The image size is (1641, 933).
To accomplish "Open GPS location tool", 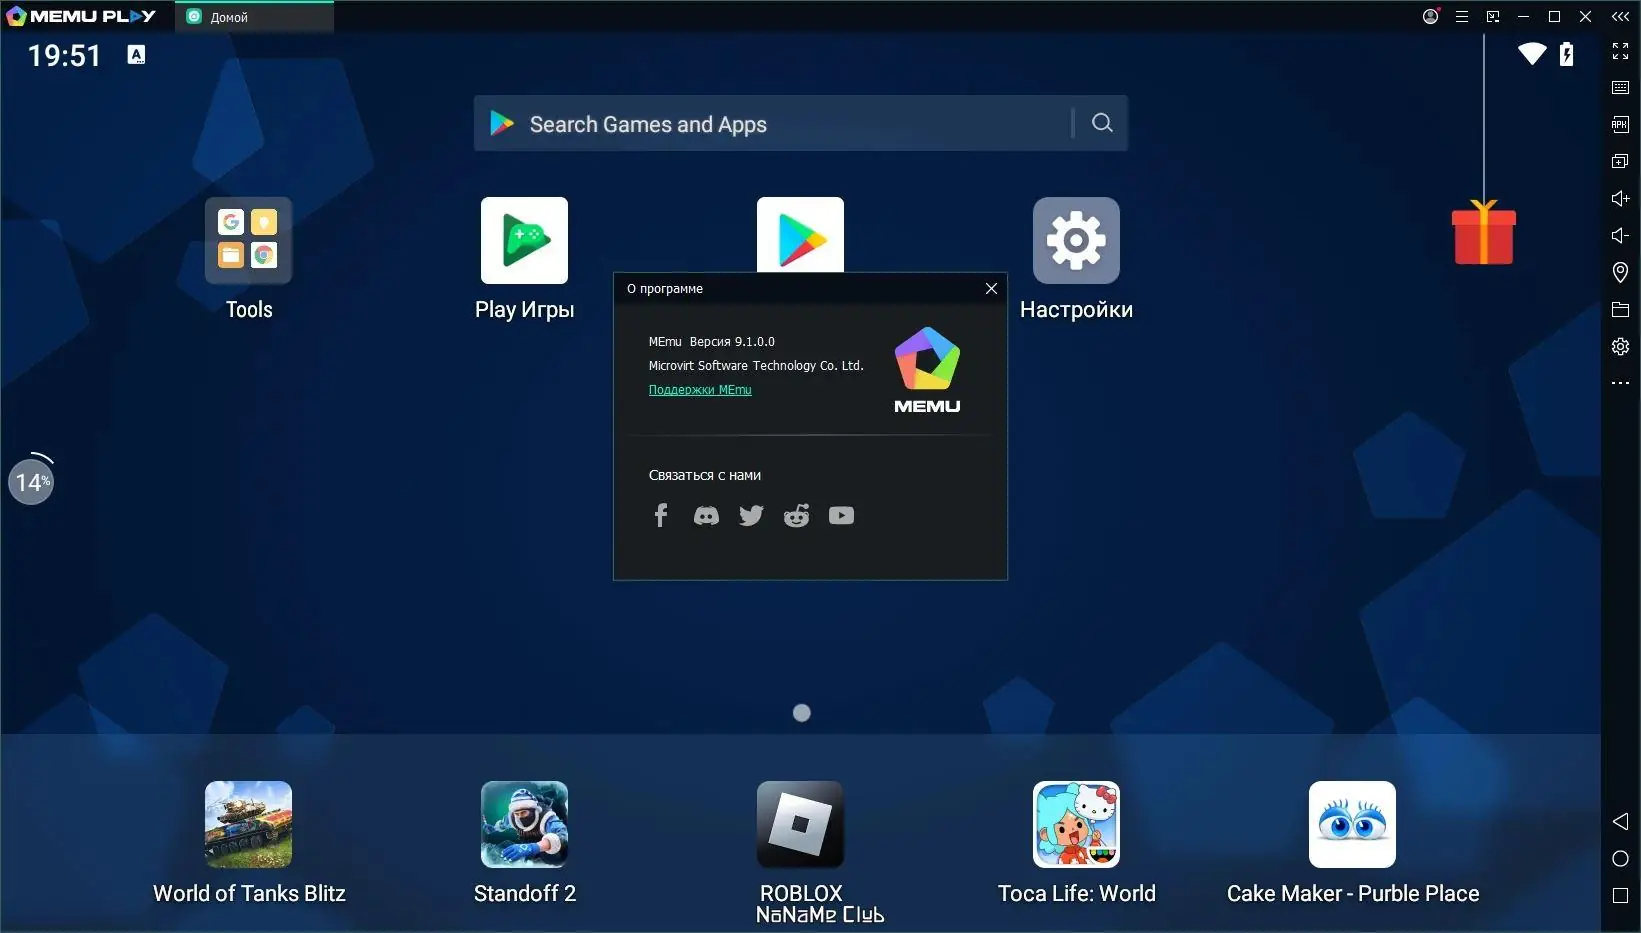I will point(1621,272).
